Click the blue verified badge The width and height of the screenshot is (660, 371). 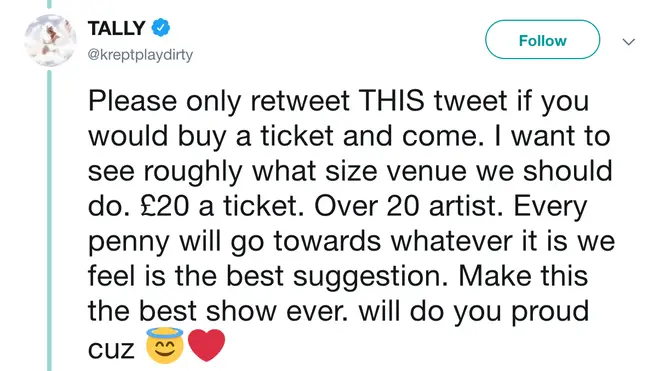[161, 28]
